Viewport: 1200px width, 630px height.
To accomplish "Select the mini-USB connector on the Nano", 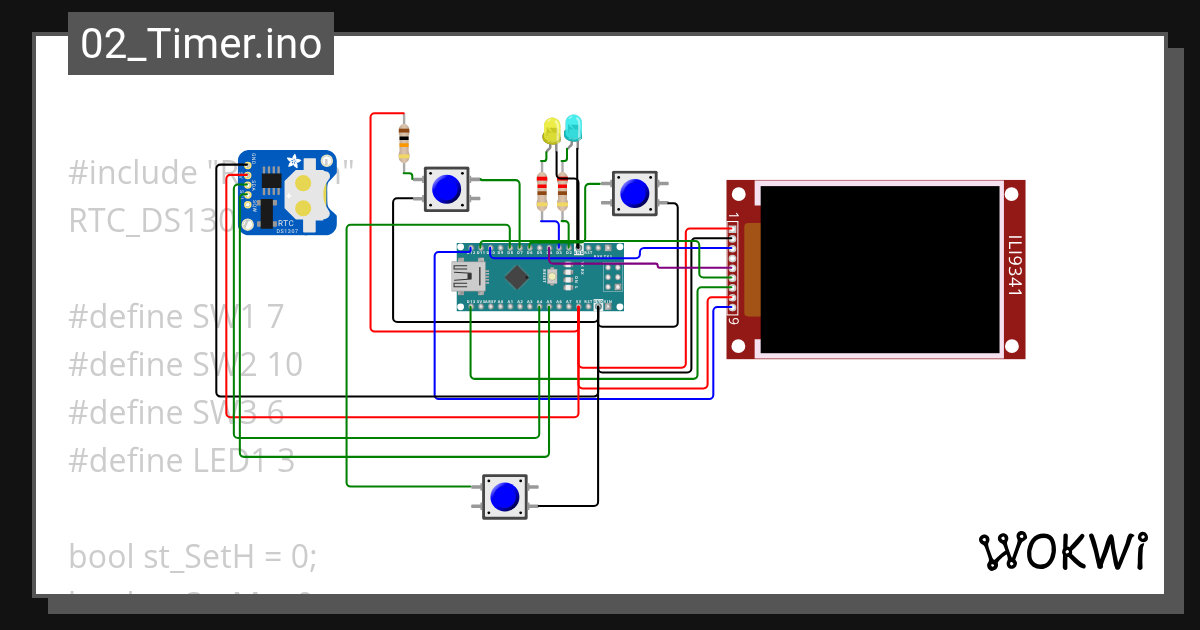I will point(468,275).
